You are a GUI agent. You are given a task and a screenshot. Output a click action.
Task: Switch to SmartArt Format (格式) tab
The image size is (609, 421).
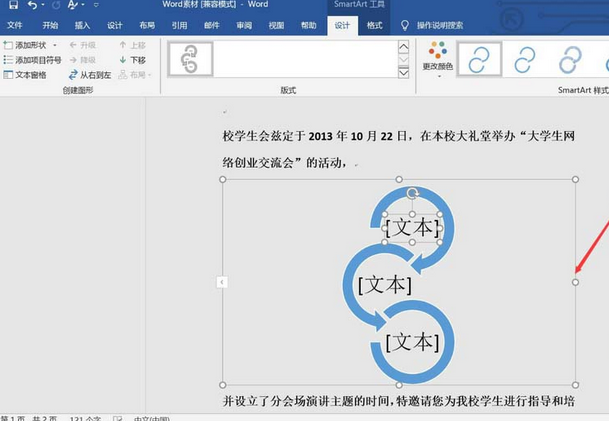[374, 25]
